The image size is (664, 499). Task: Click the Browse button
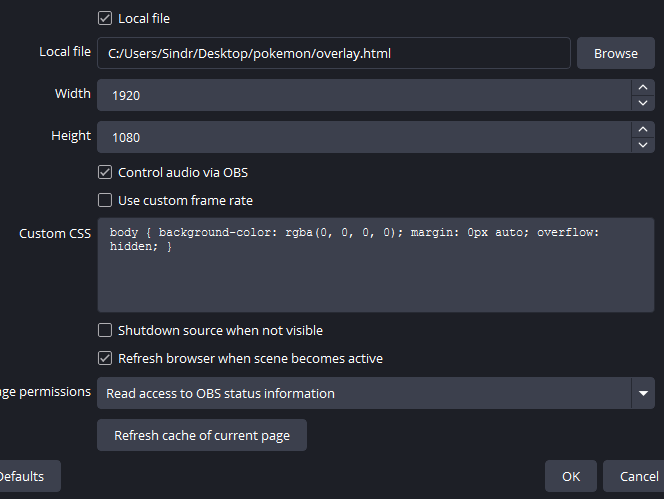coord(615,53)
